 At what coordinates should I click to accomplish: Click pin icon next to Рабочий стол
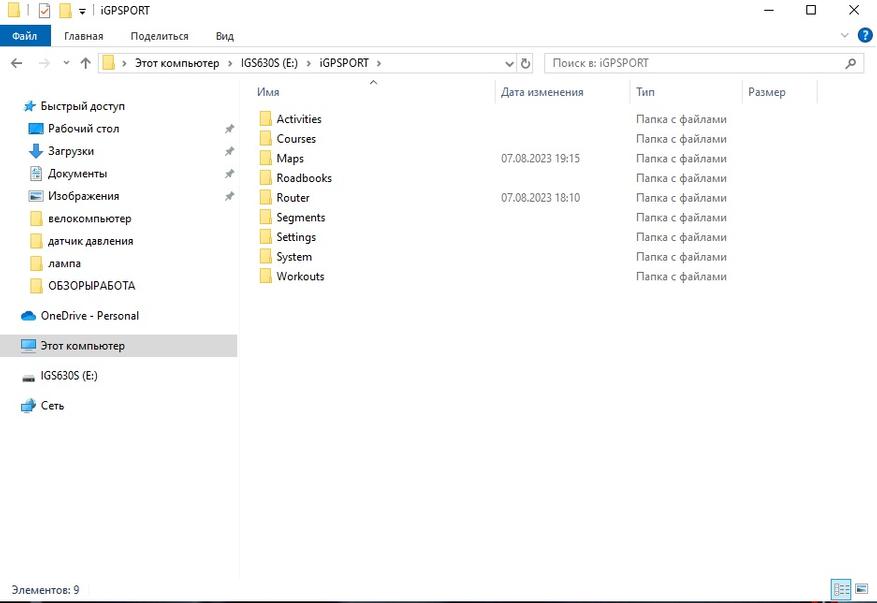click(229, 129)
